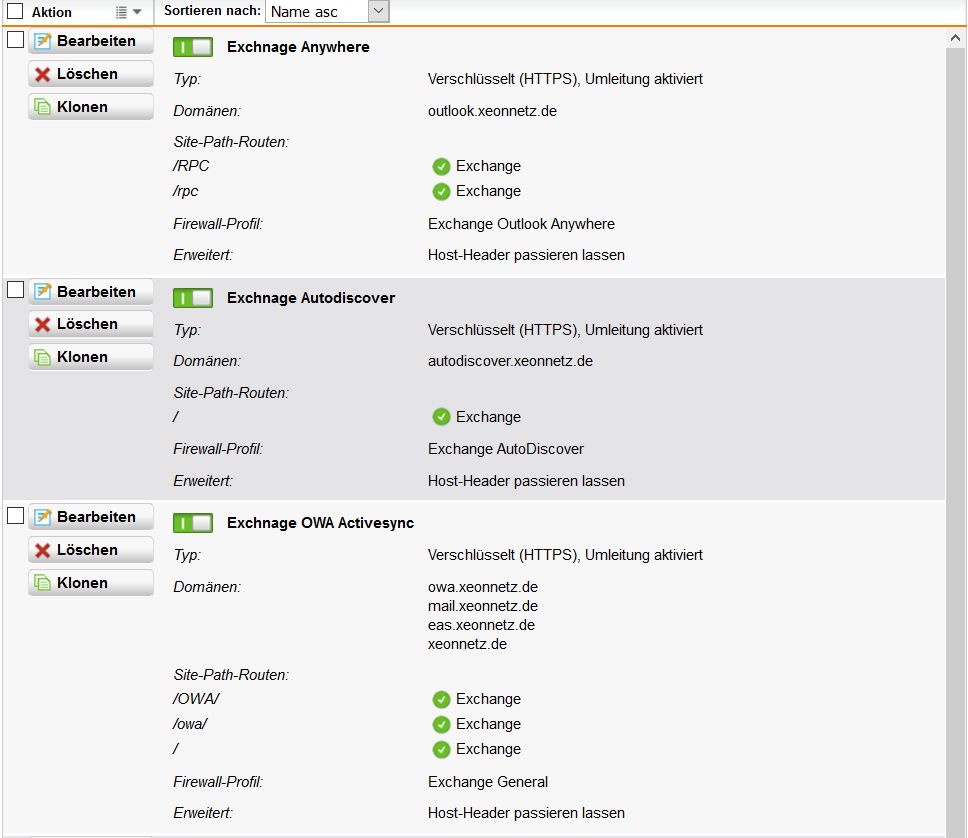The height and width of the screenshot is (838, 968).
Task: Check the select-all Aktion checkbox
Action: coord(15,11)
